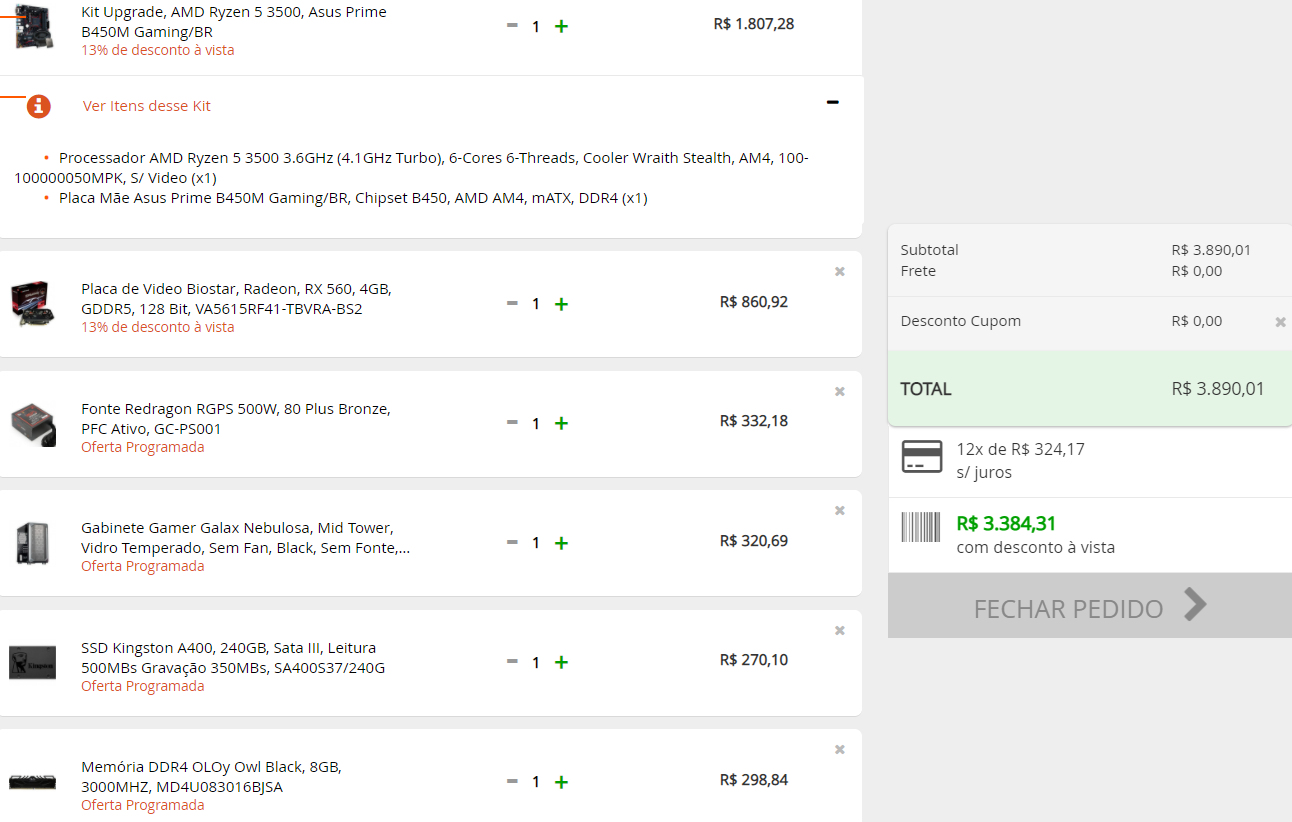The image size is (1292, 822).
Task: Select the price R$ 270,10
Action: click(754, 660)
